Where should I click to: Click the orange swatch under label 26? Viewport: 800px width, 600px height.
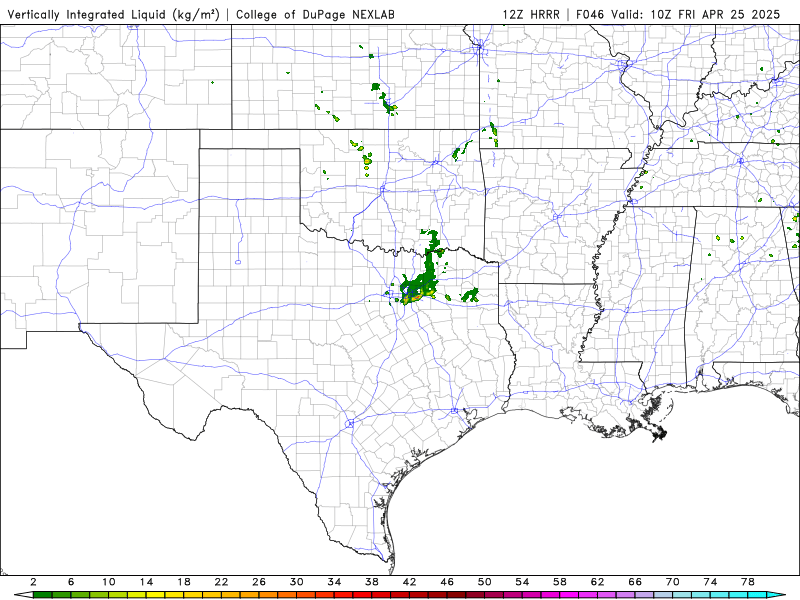[x=268, y=595]
